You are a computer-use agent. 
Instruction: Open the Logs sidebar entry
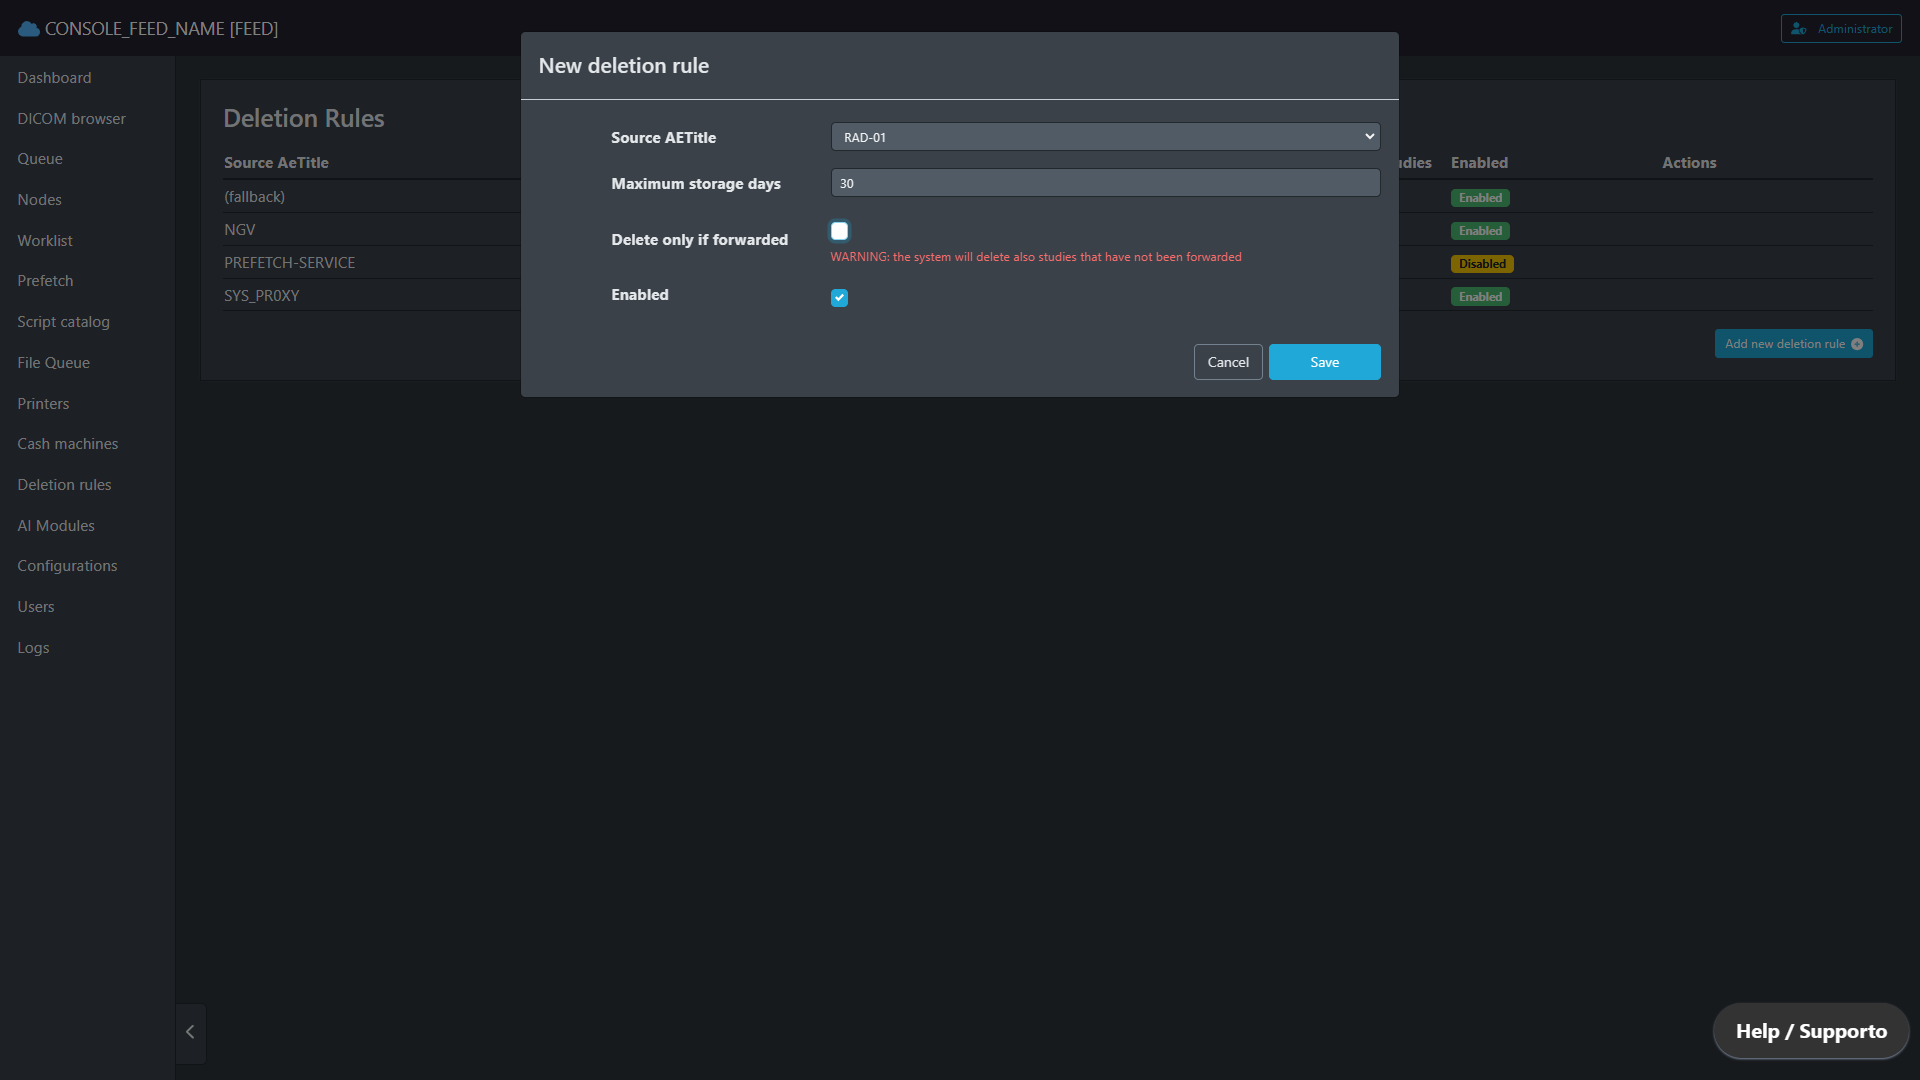(33, 648)
